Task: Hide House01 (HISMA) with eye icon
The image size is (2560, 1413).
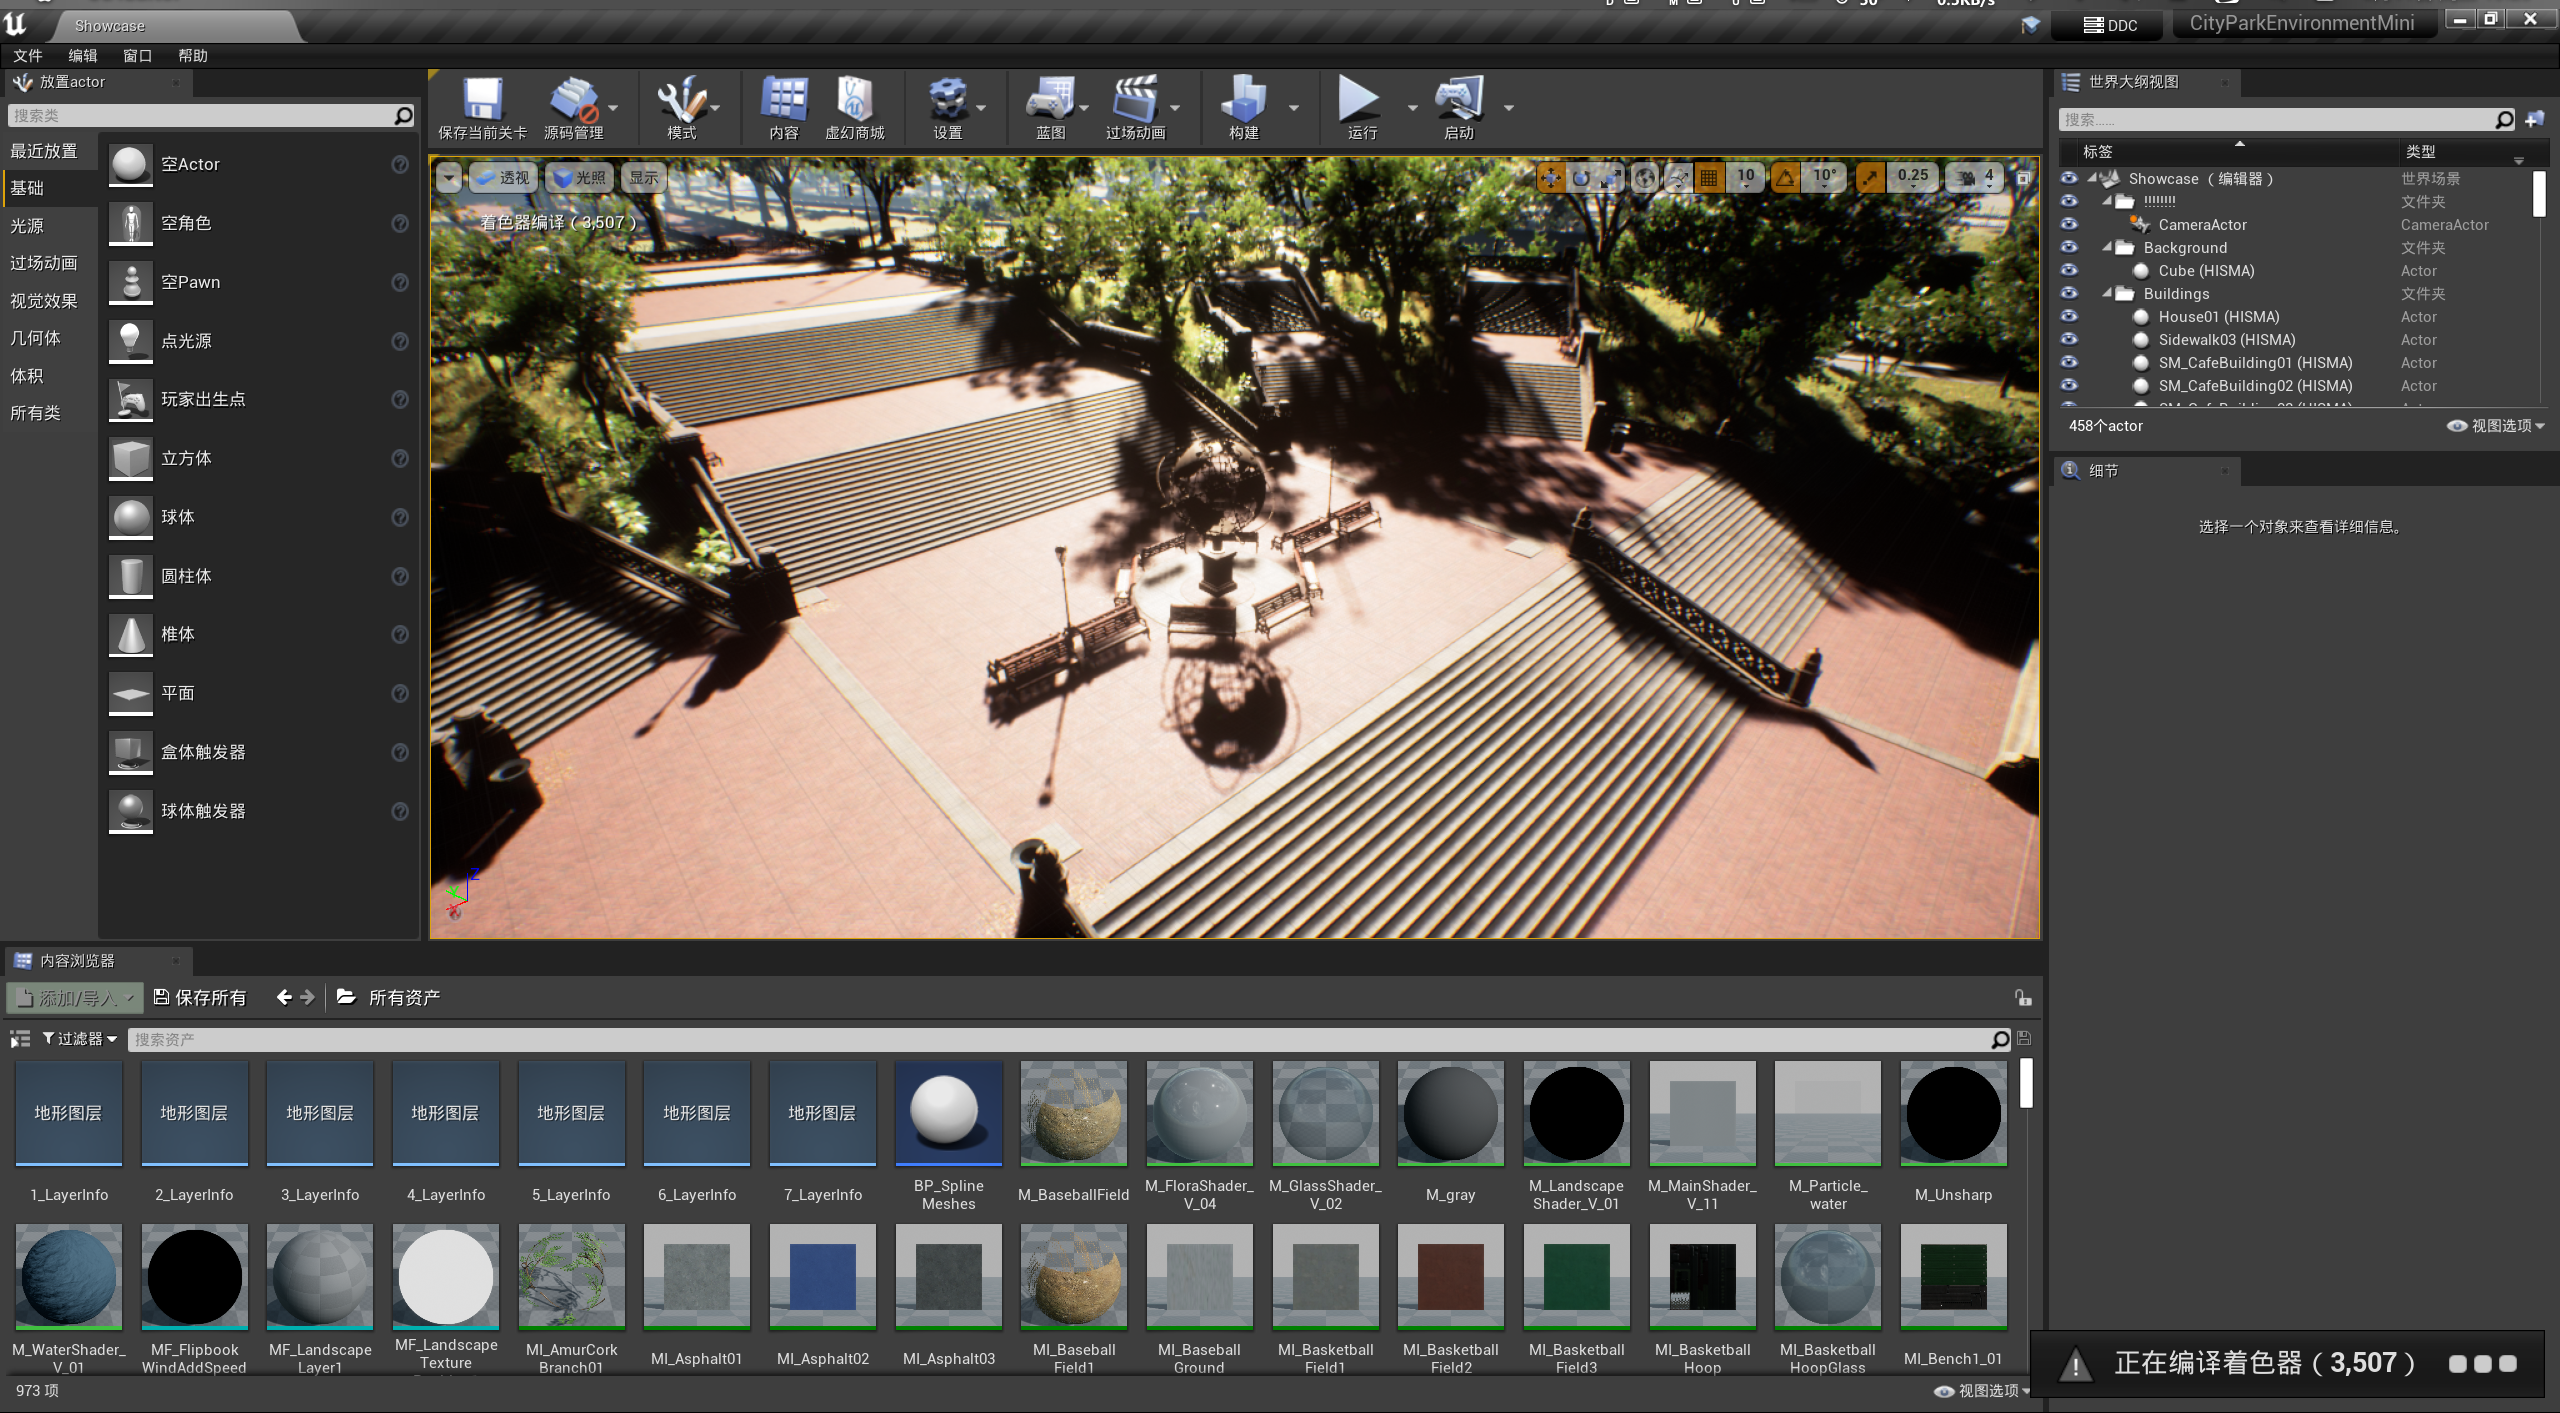Action: pyautogui.click(x=2069, y=316)
